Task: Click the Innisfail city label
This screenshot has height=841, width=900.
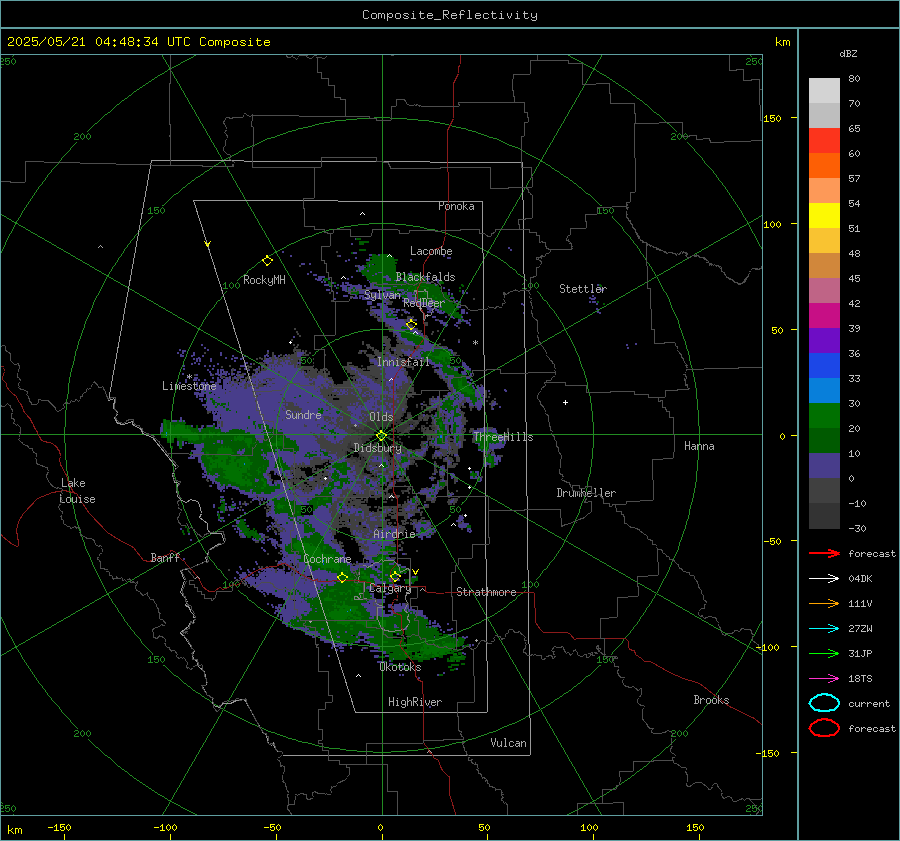Action: point(403,362)
